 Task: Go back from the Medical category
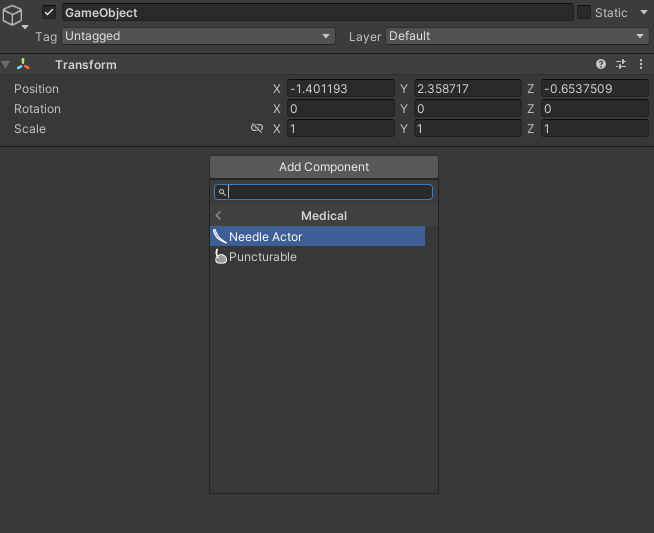pyautogui.click(x=218, y=216)
